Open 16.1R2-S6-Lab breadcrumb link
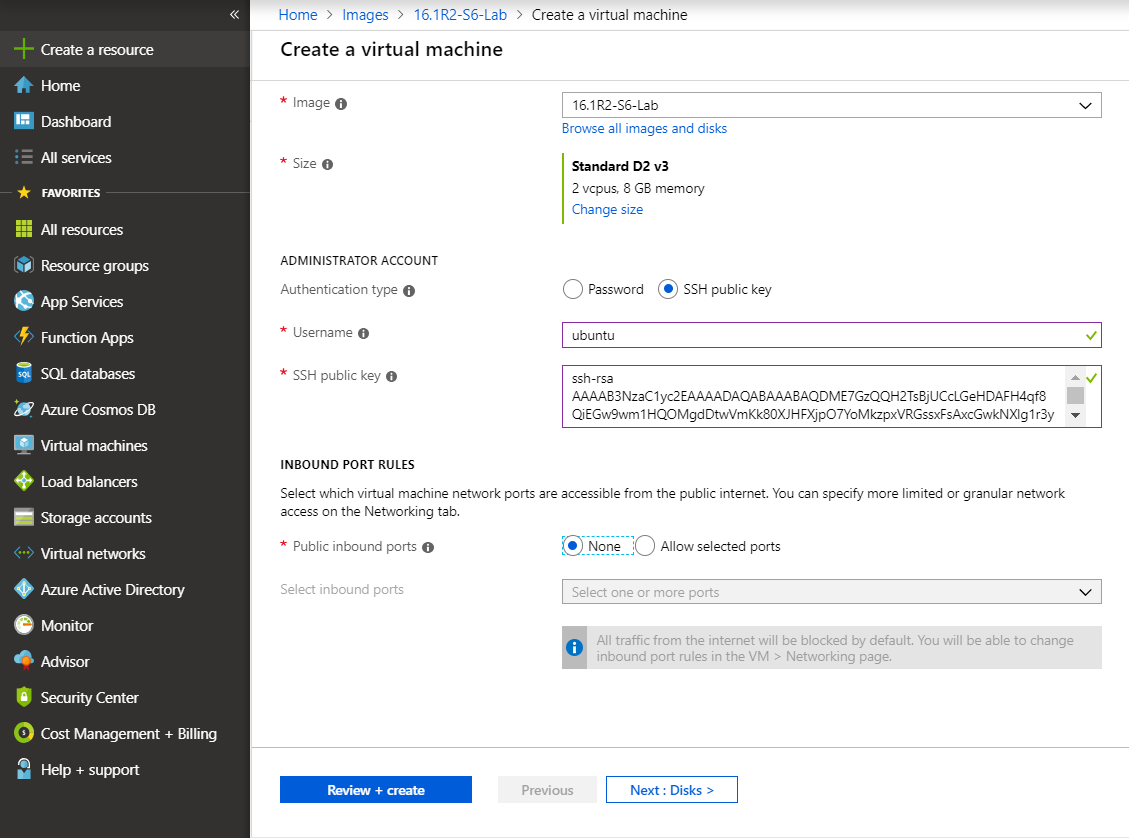This screenshot has width=1129, height=838. (460, 14)
